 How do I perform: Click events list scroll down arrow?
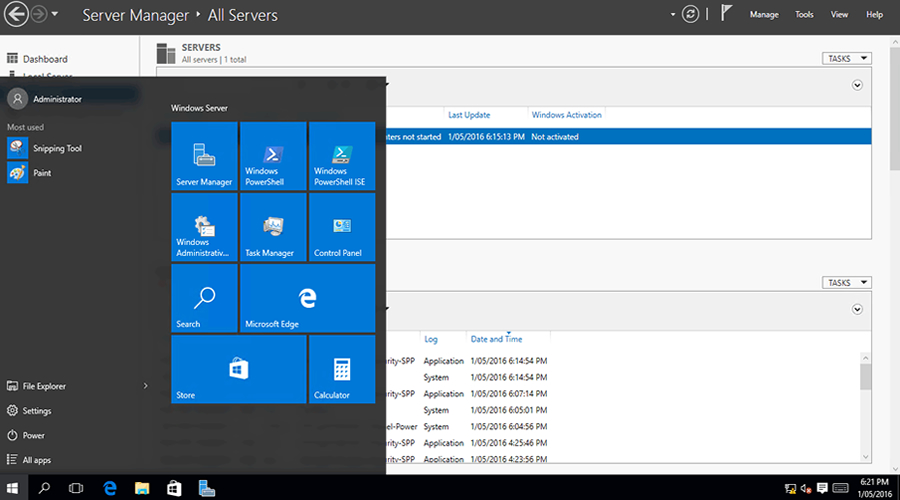click(x=866, y=457)
